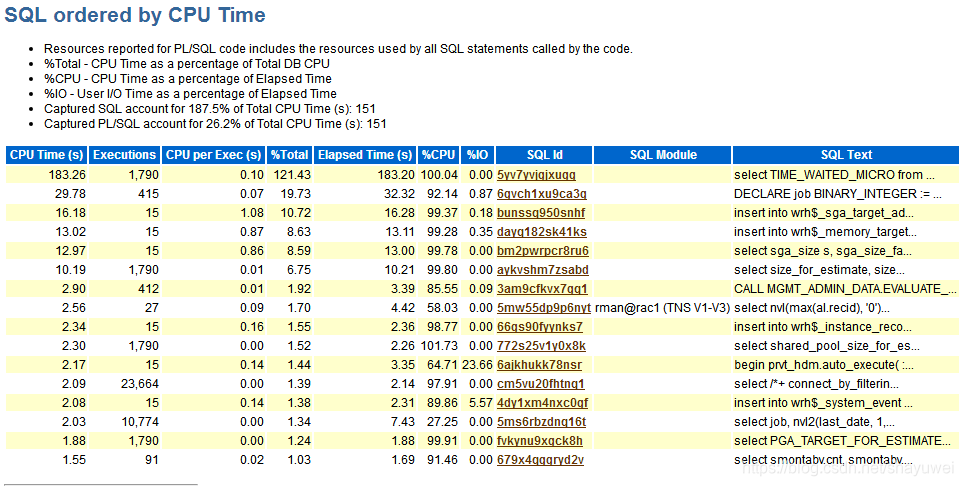Click text 'CALL MGMT_ADMIN_DATA.EVALUATE_...'
The width and height of the screenshot is (963, 486).
pyautogui.click(x=846, y=289)
